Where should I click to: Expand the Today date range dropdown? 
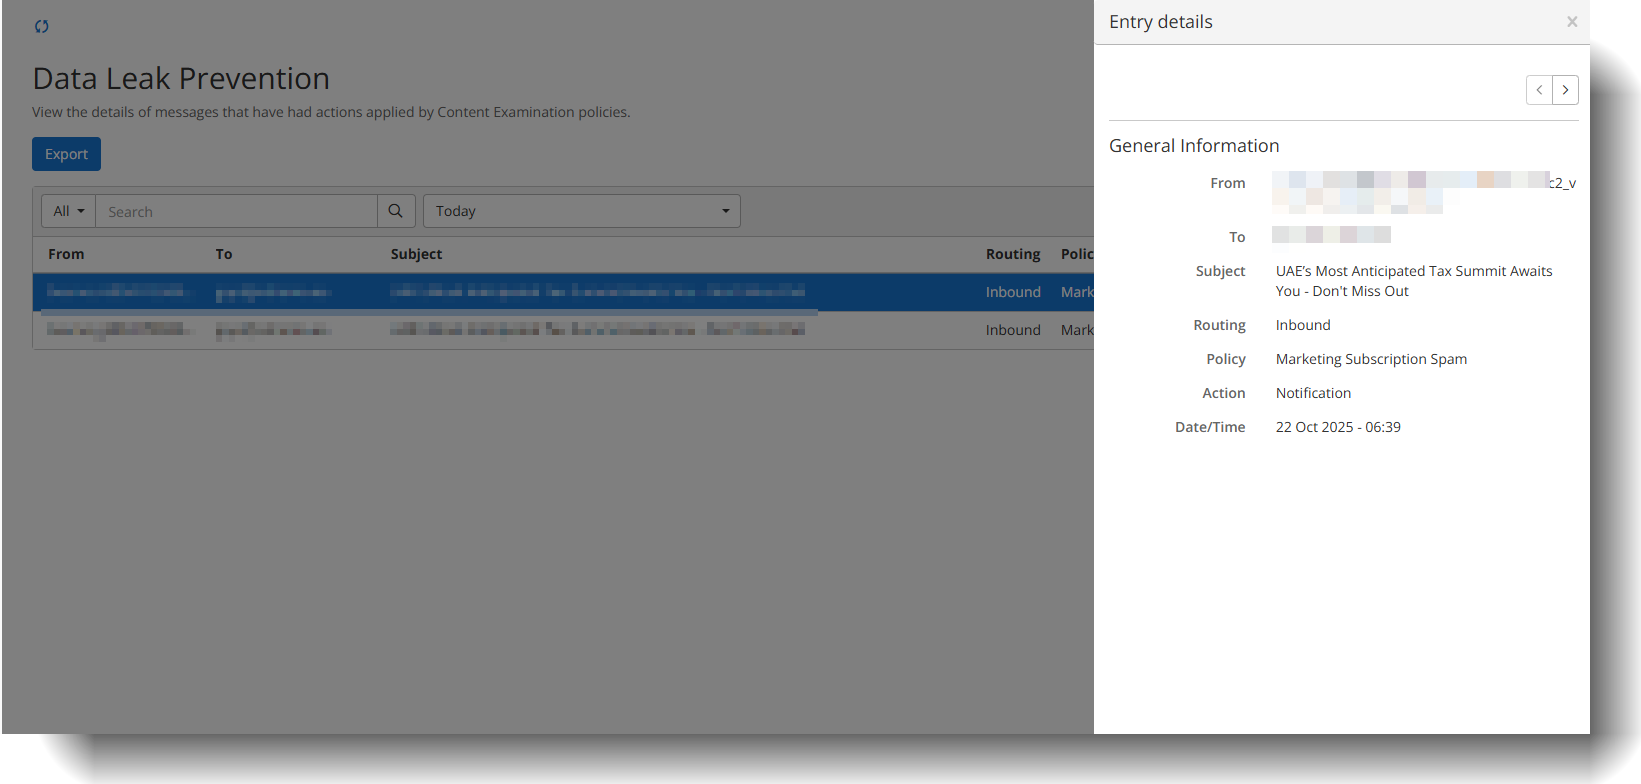click(581, 211)
